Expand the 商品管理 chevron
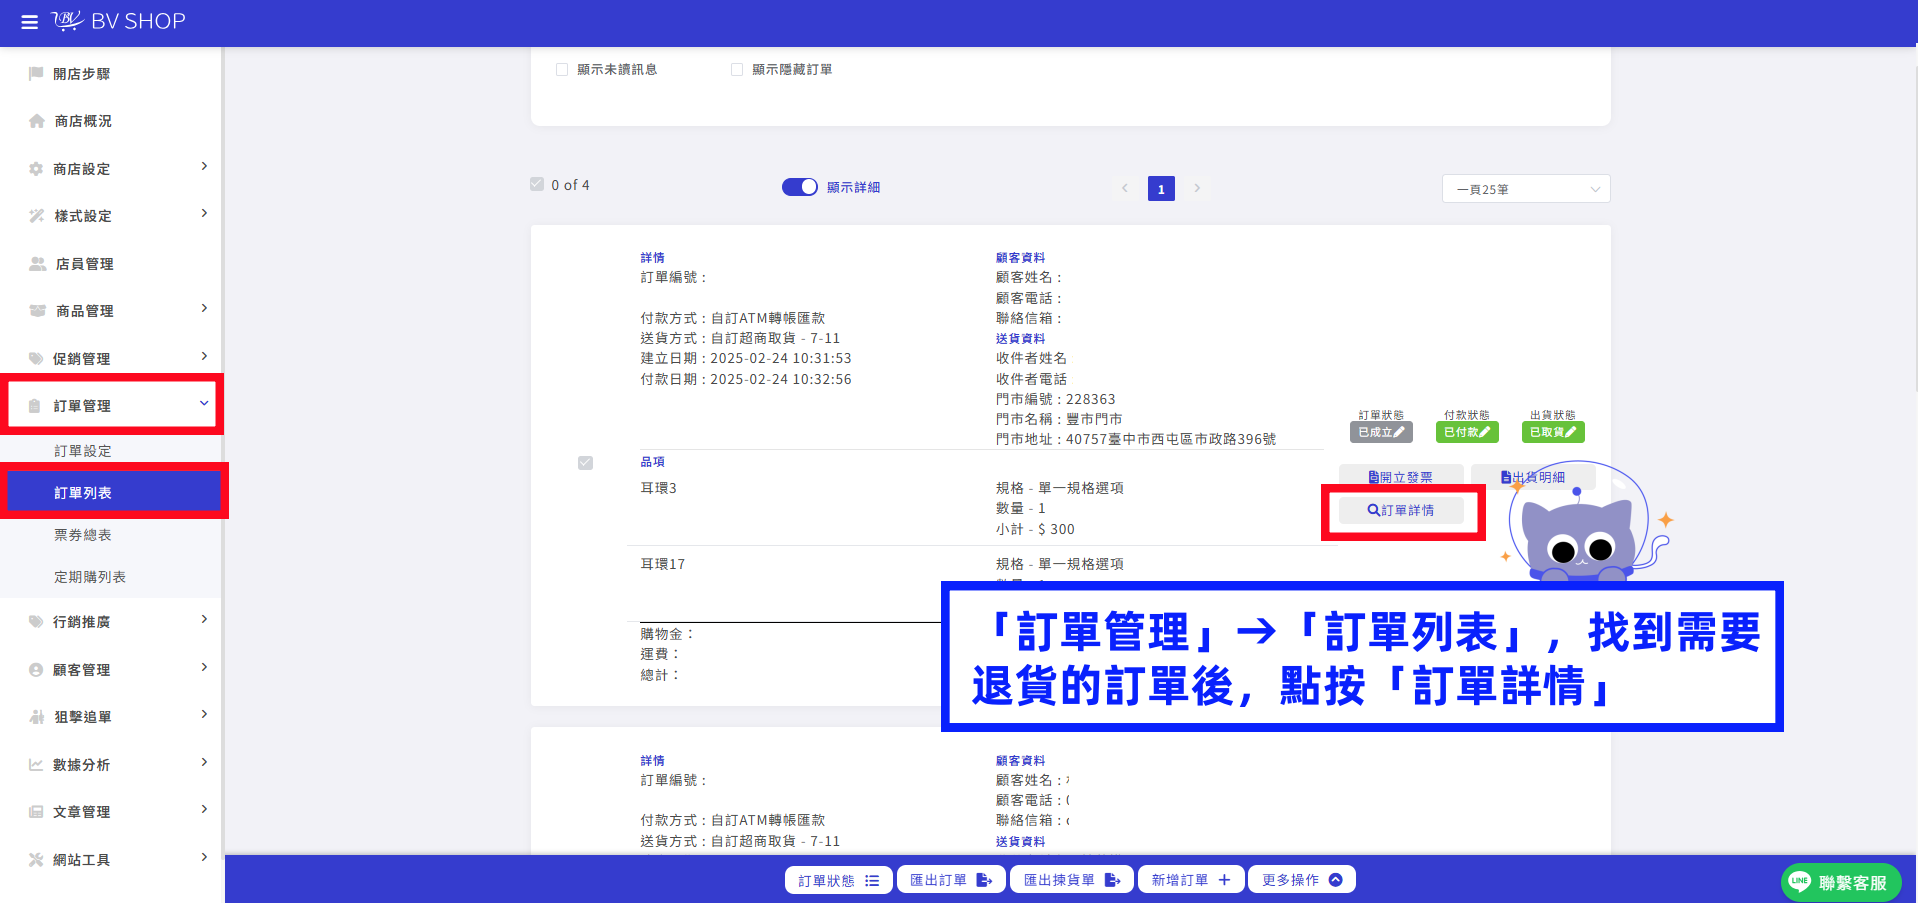The image size is (1918, 903). coord(204,308)
